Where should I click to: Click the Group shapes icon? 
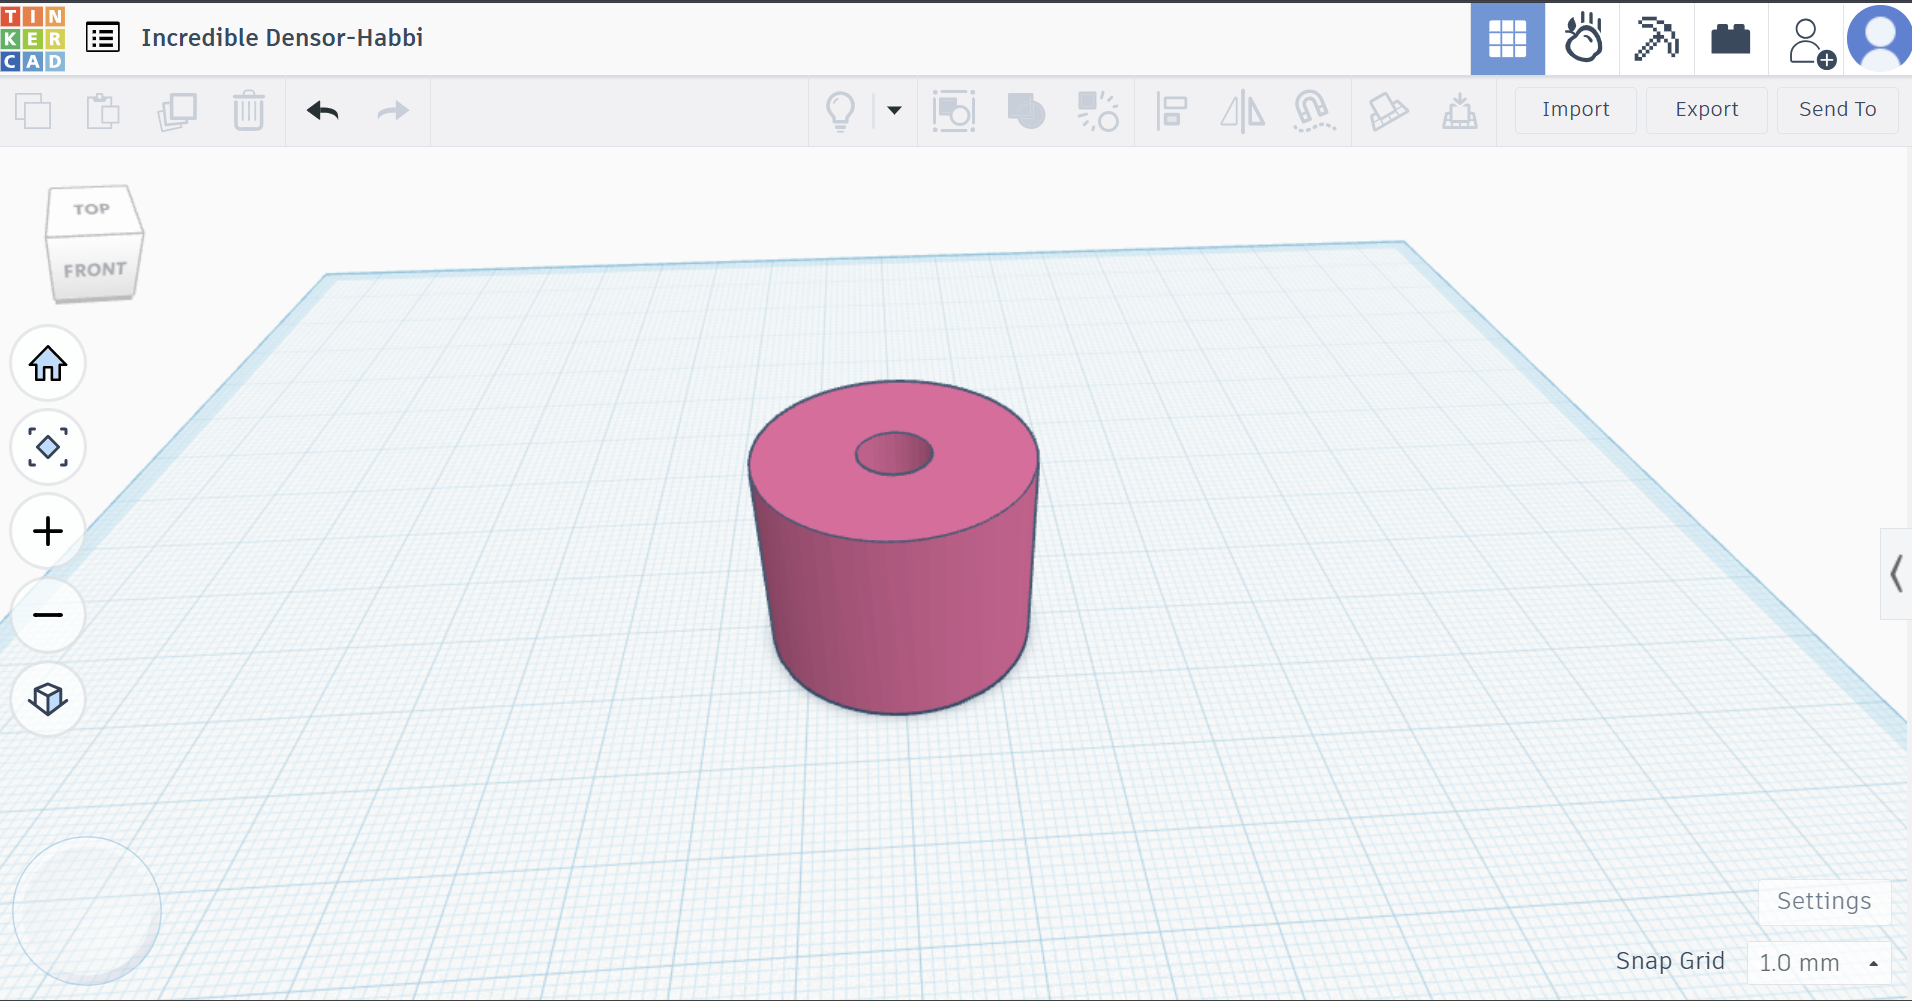coord(954,111)
